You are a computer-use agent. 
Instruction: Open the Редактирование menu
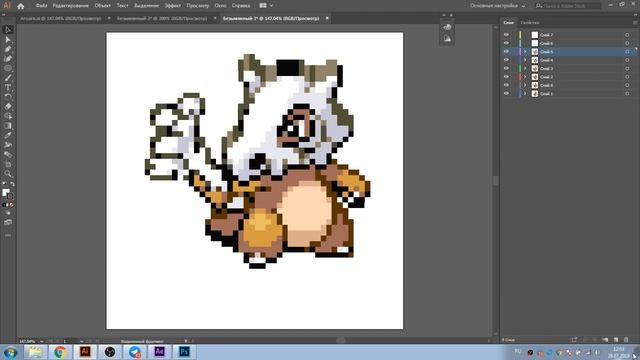pos(71,6)
